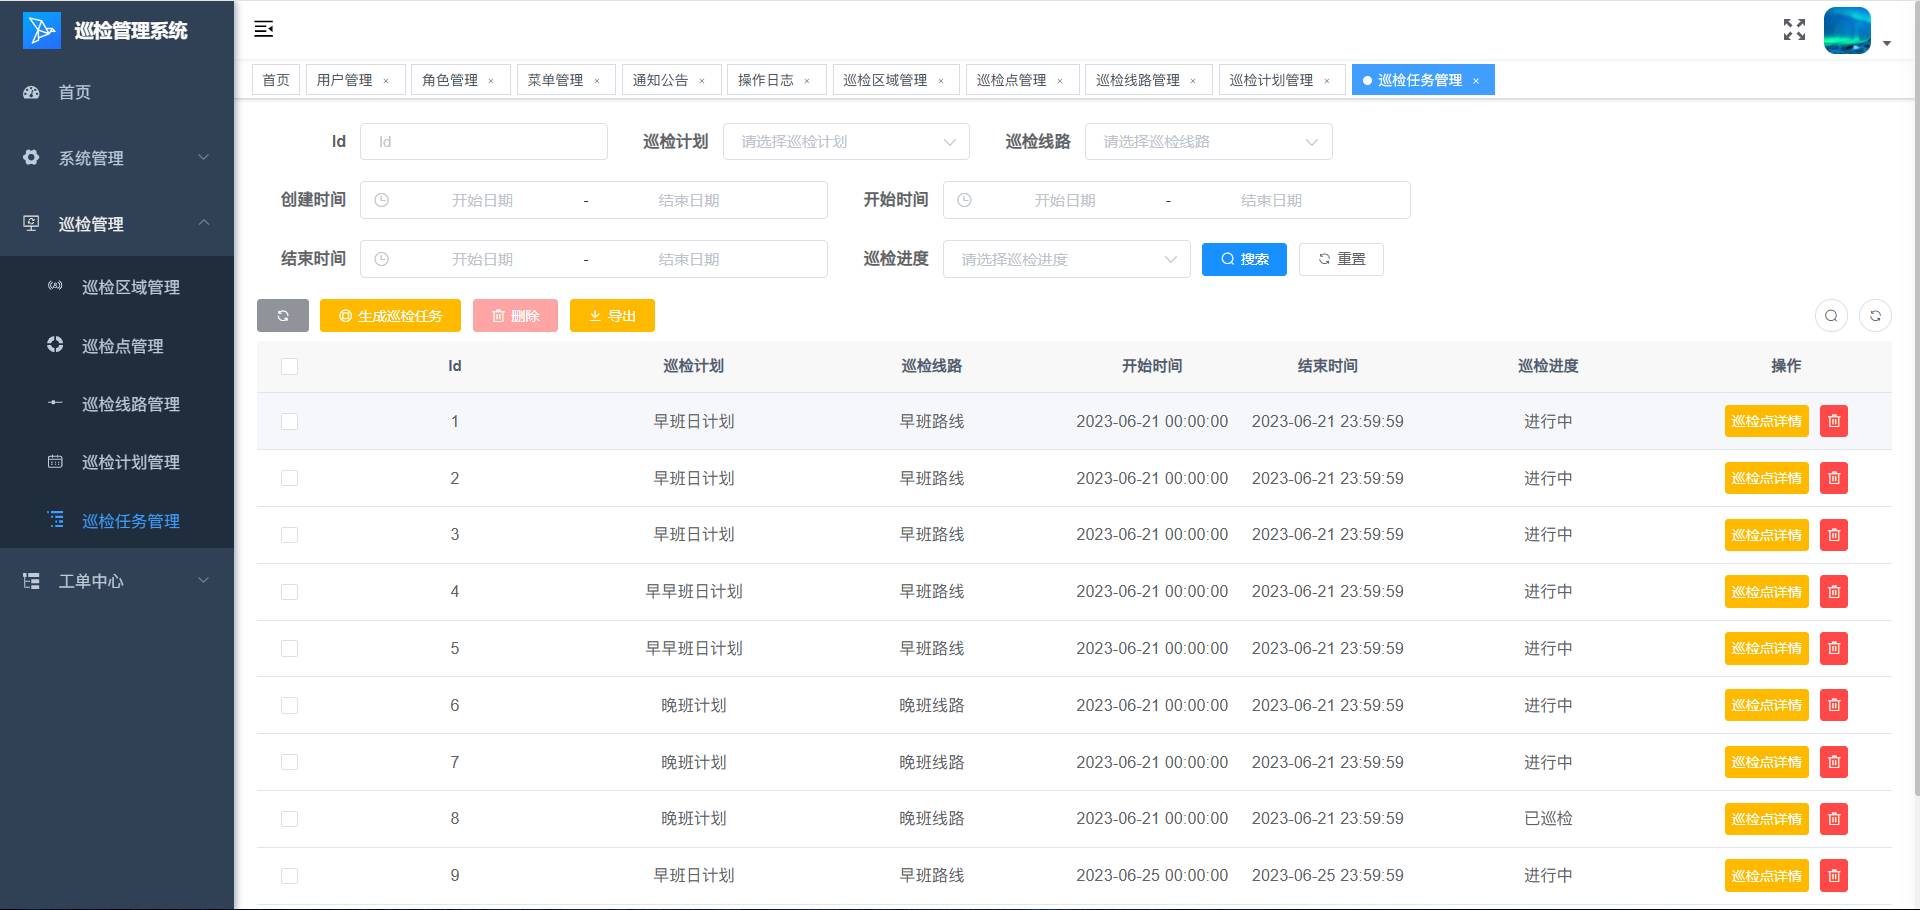Click 生成巡检任务 button
This screenshot has height=910, width=1920.
click(390, 316)
